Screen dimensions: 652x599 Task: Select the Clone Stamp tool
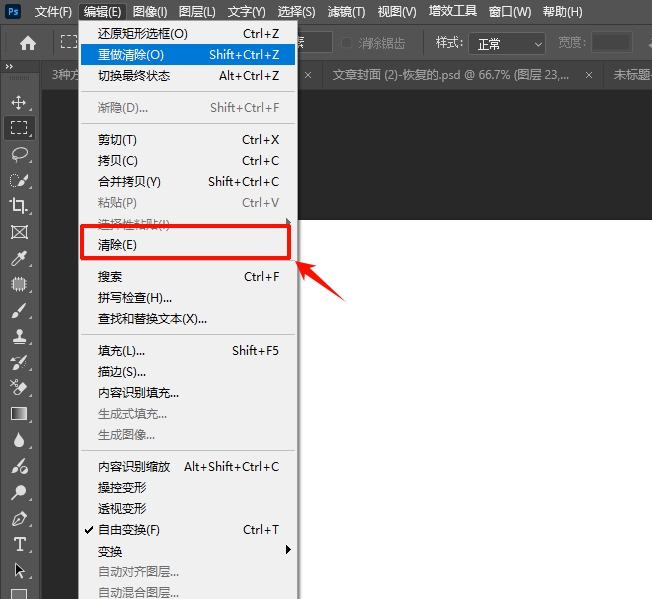pyautogui.click(x=19, y=336)
